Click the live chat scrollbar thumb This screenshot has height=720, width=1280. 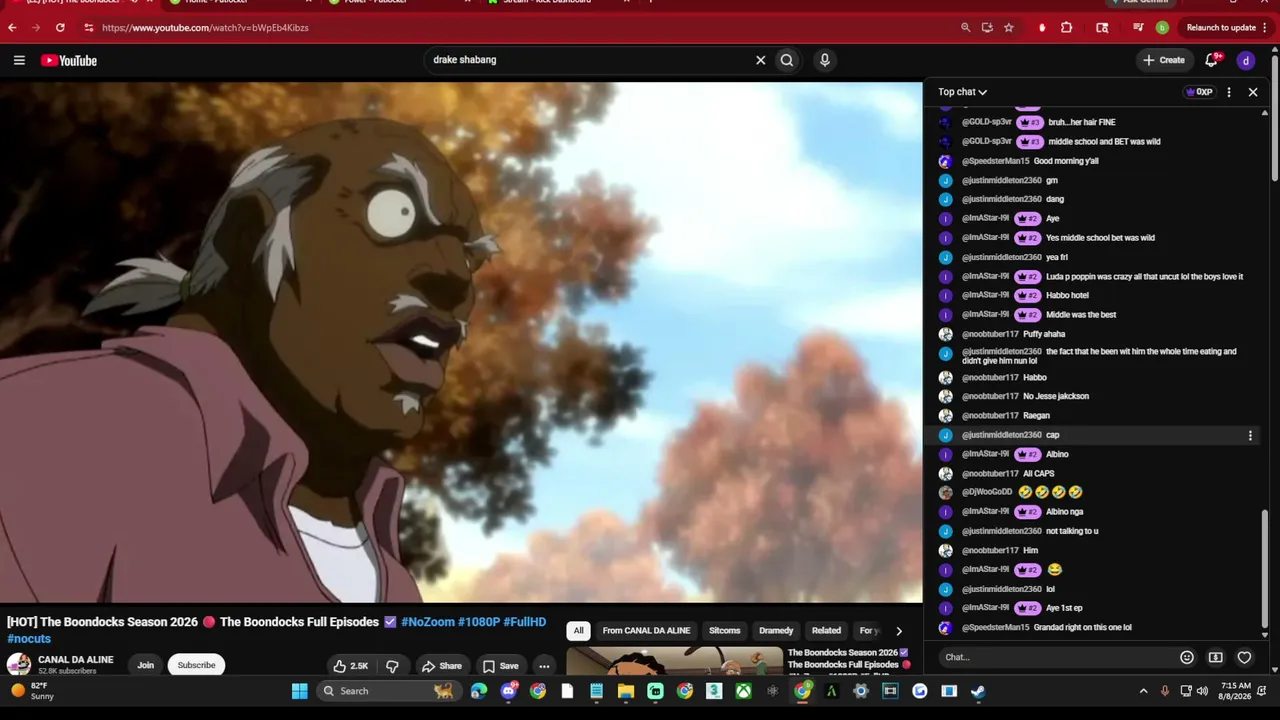click(1265, 569)
